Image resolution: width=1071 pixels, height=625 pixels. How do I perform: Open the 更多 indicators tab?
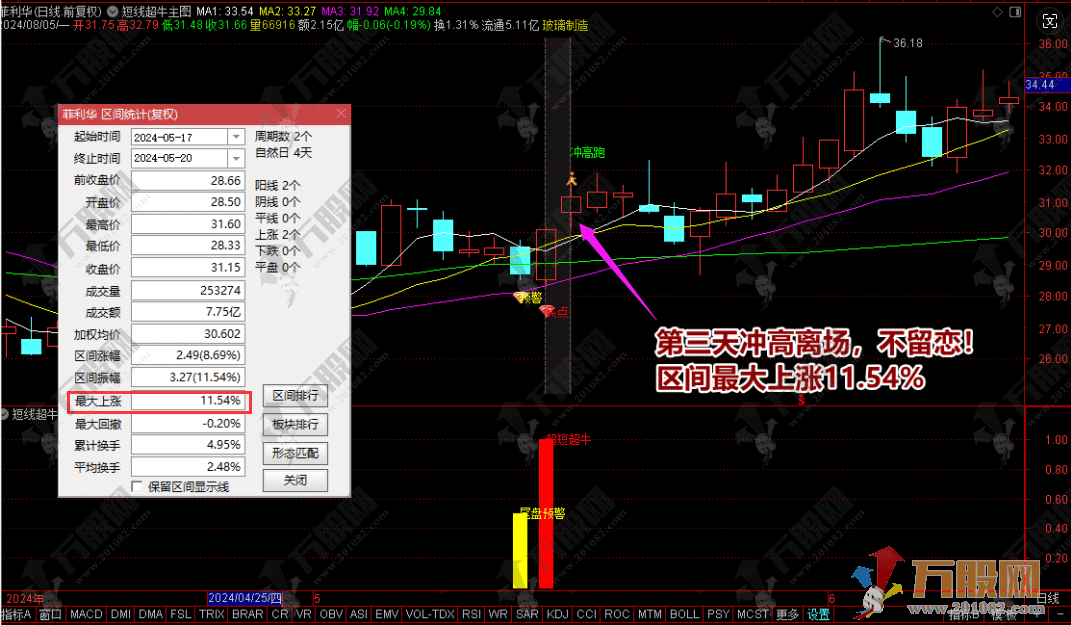pos(788,614)
